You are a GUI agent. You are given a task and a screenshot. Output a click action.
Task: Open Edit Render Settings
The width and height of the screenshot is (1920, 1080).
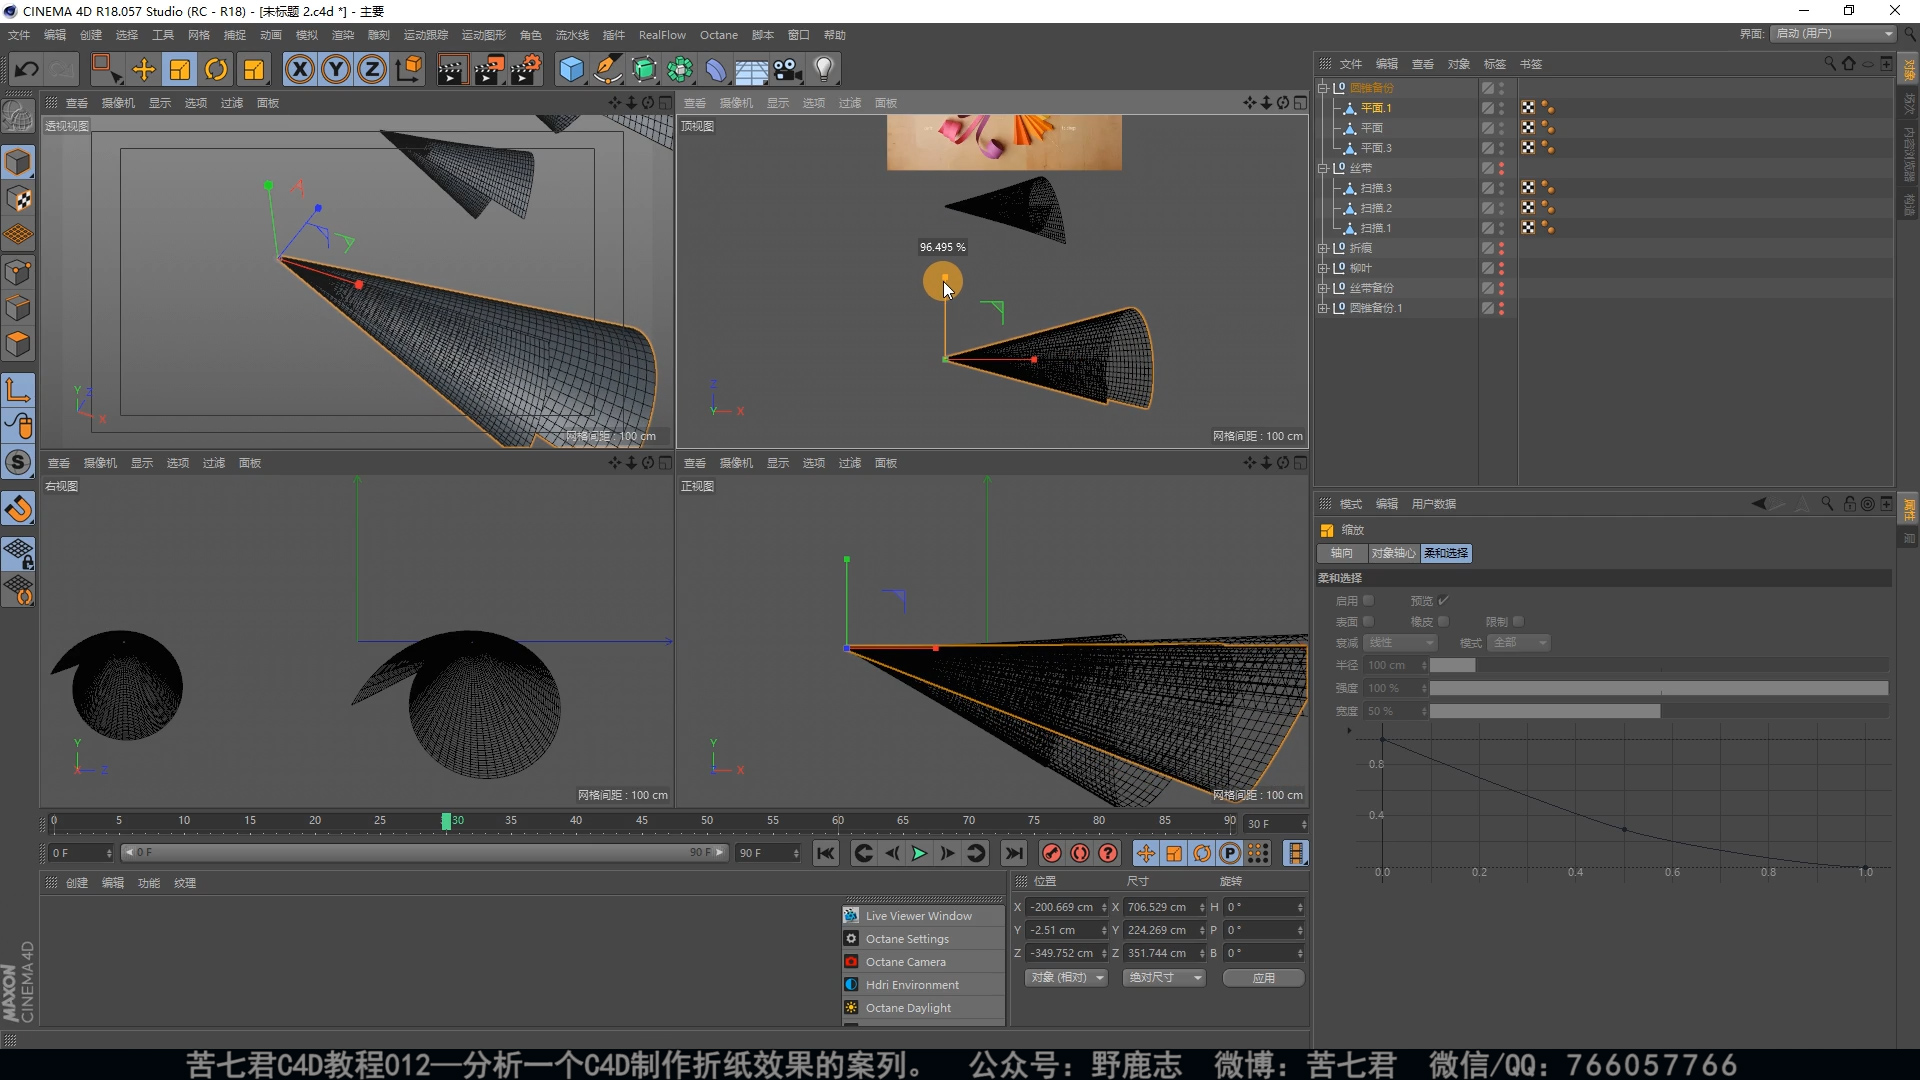coord(526,69)
